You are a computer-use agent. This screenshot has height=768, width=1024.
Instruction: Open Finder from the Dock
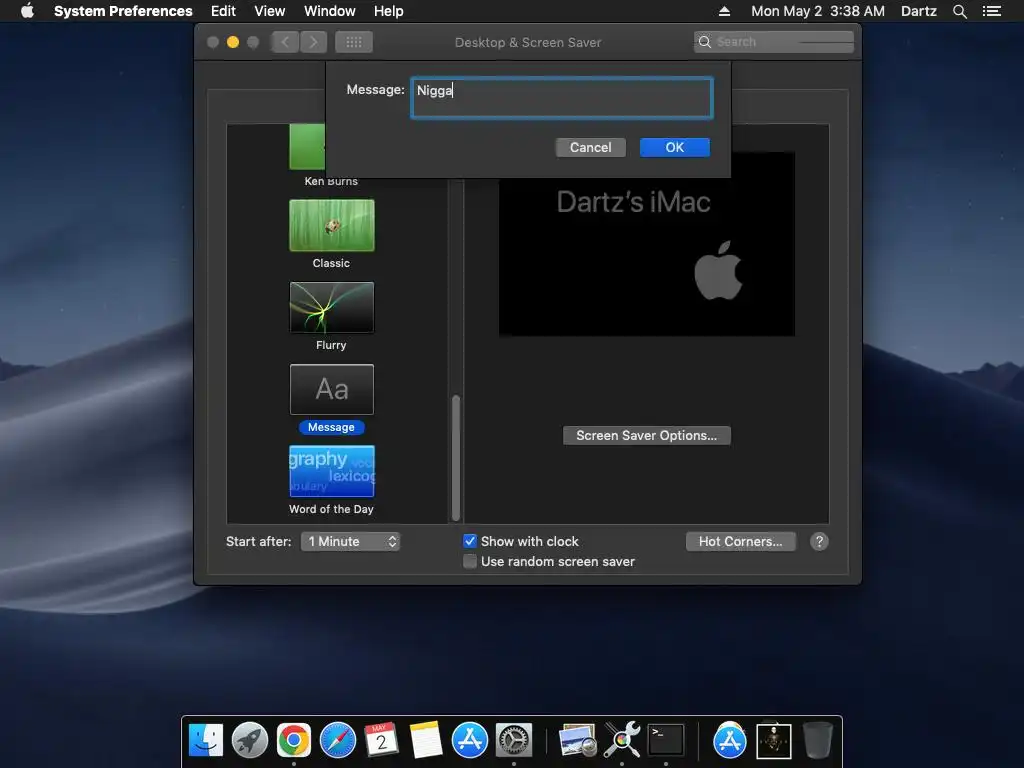tap(206, 741)
